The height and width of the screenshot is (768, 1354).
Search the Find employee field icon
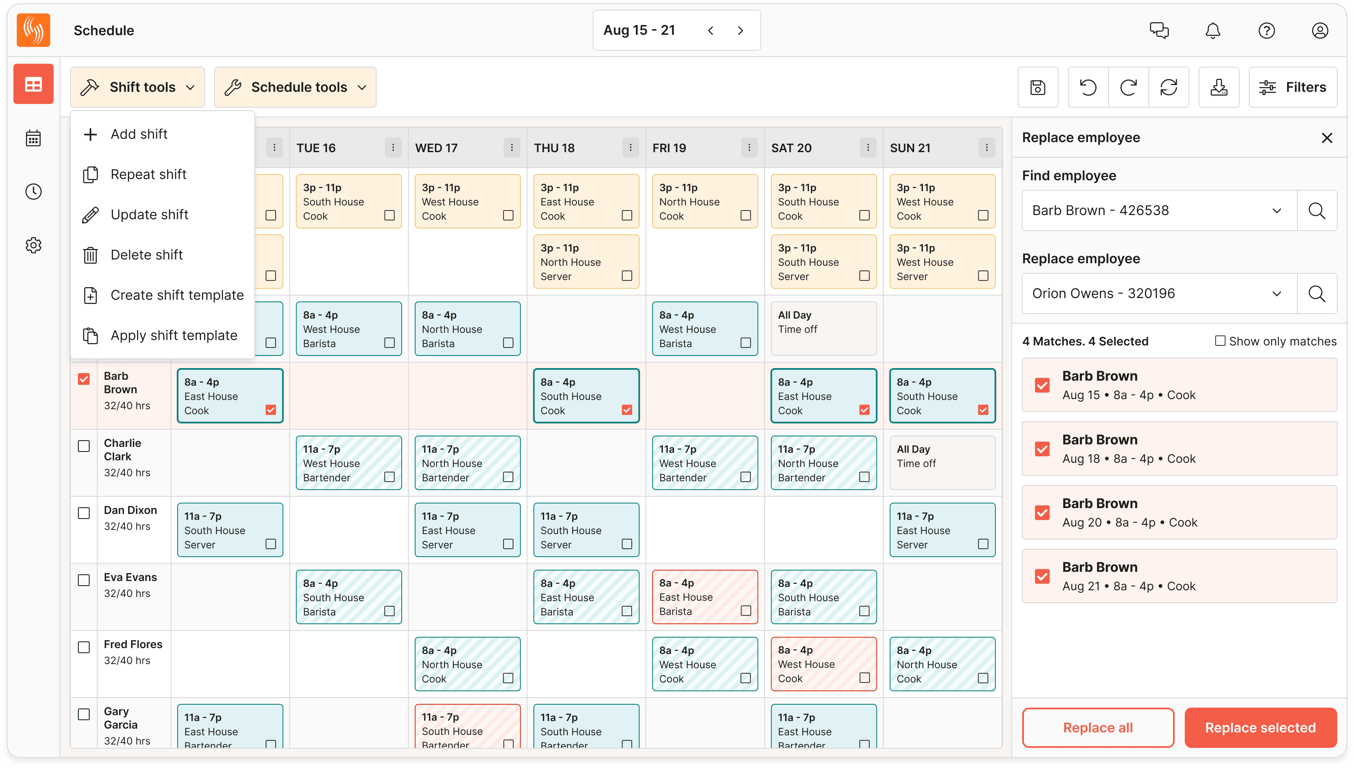[x=1317, y=211]
